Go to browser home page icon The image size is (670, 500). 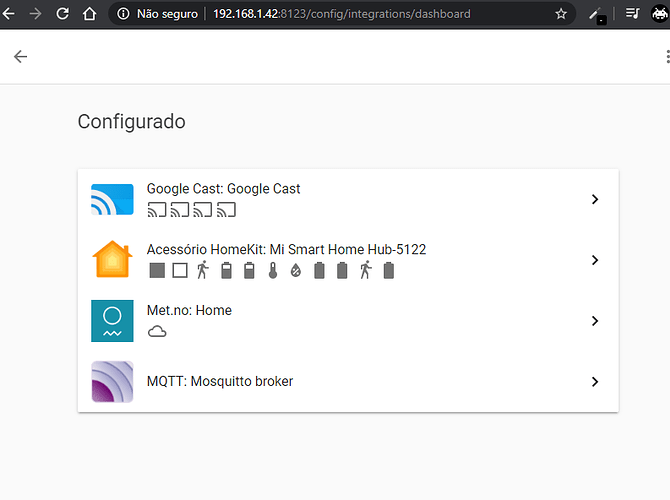pos(89,14)
